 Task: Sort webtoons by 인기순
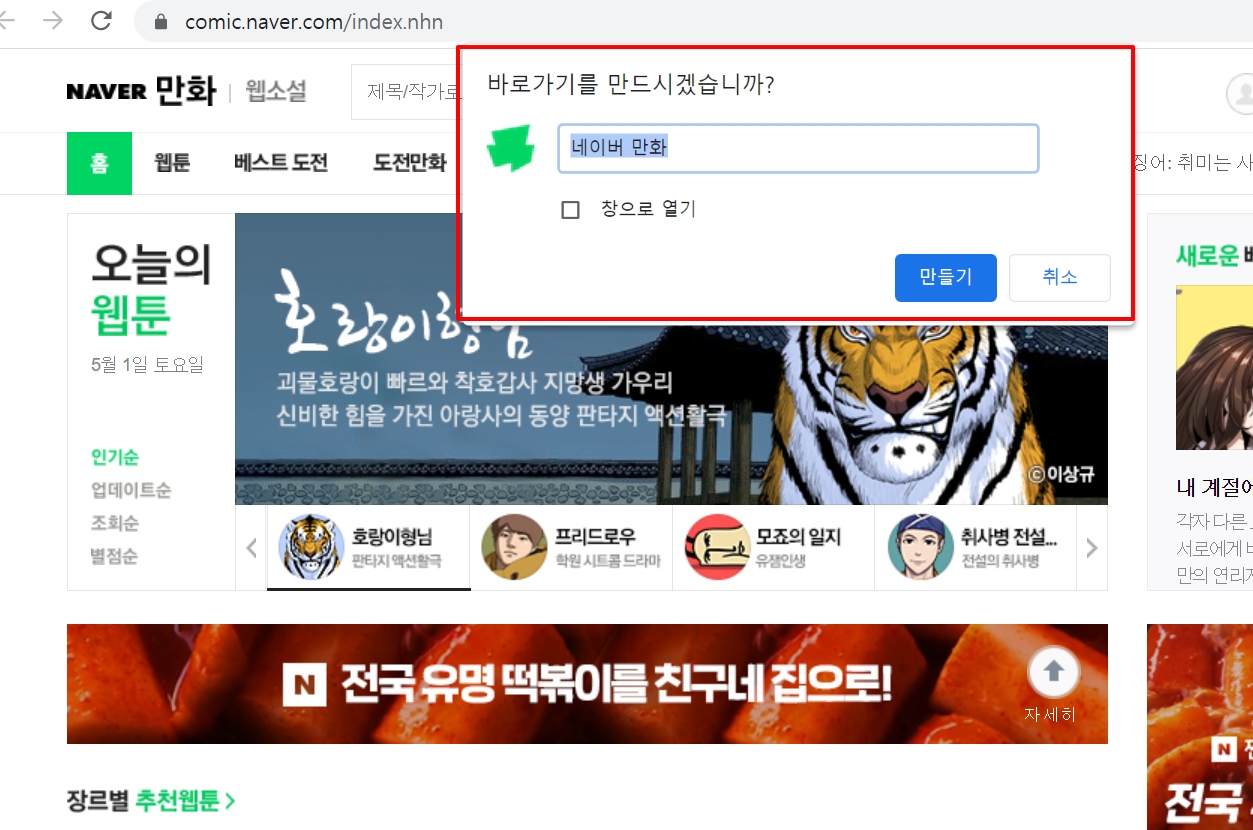click(115, 457)
